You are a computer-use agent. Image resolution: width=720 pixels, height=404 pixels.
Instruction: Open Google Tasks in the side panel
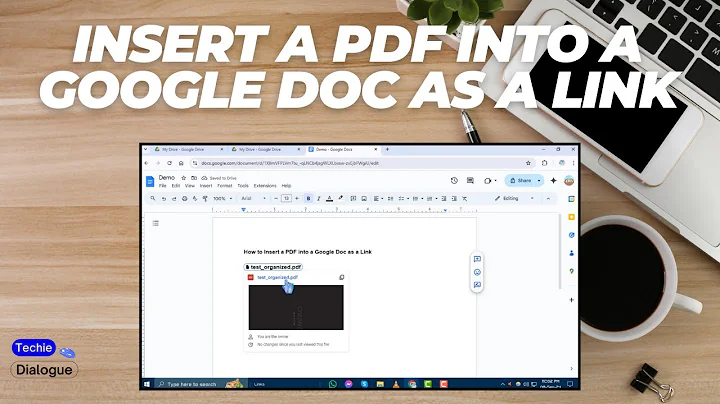[x=571, y=235]
